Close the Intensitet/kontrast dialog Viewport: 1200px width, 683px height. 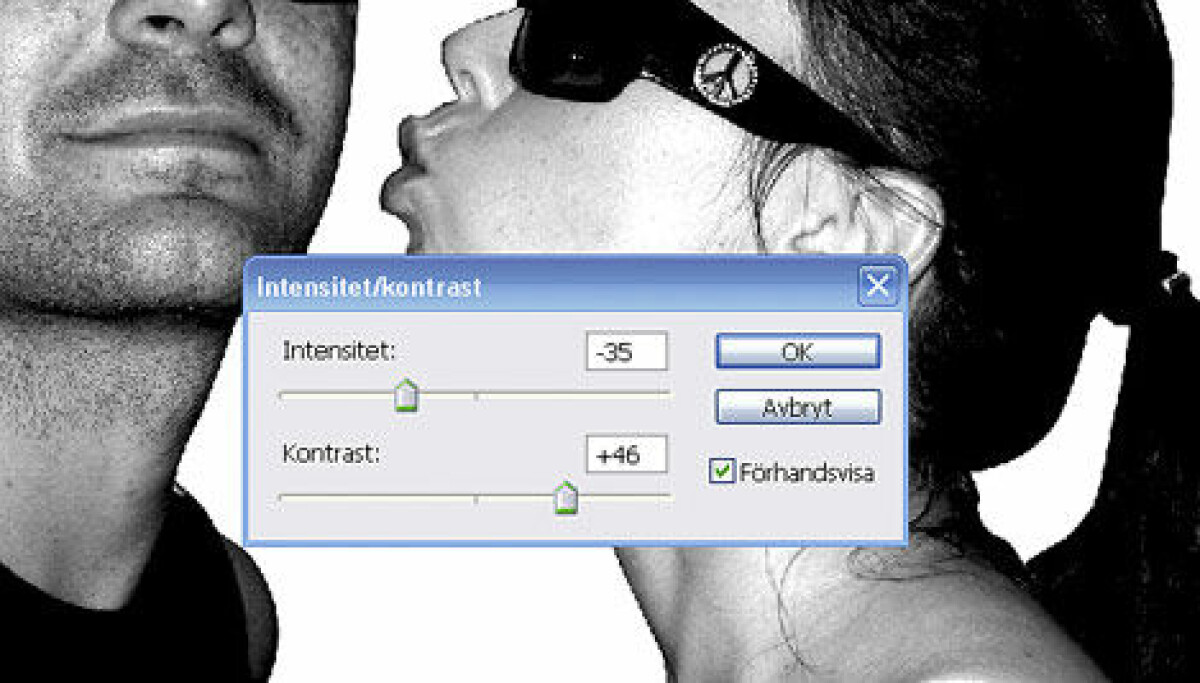coord(878,287)
